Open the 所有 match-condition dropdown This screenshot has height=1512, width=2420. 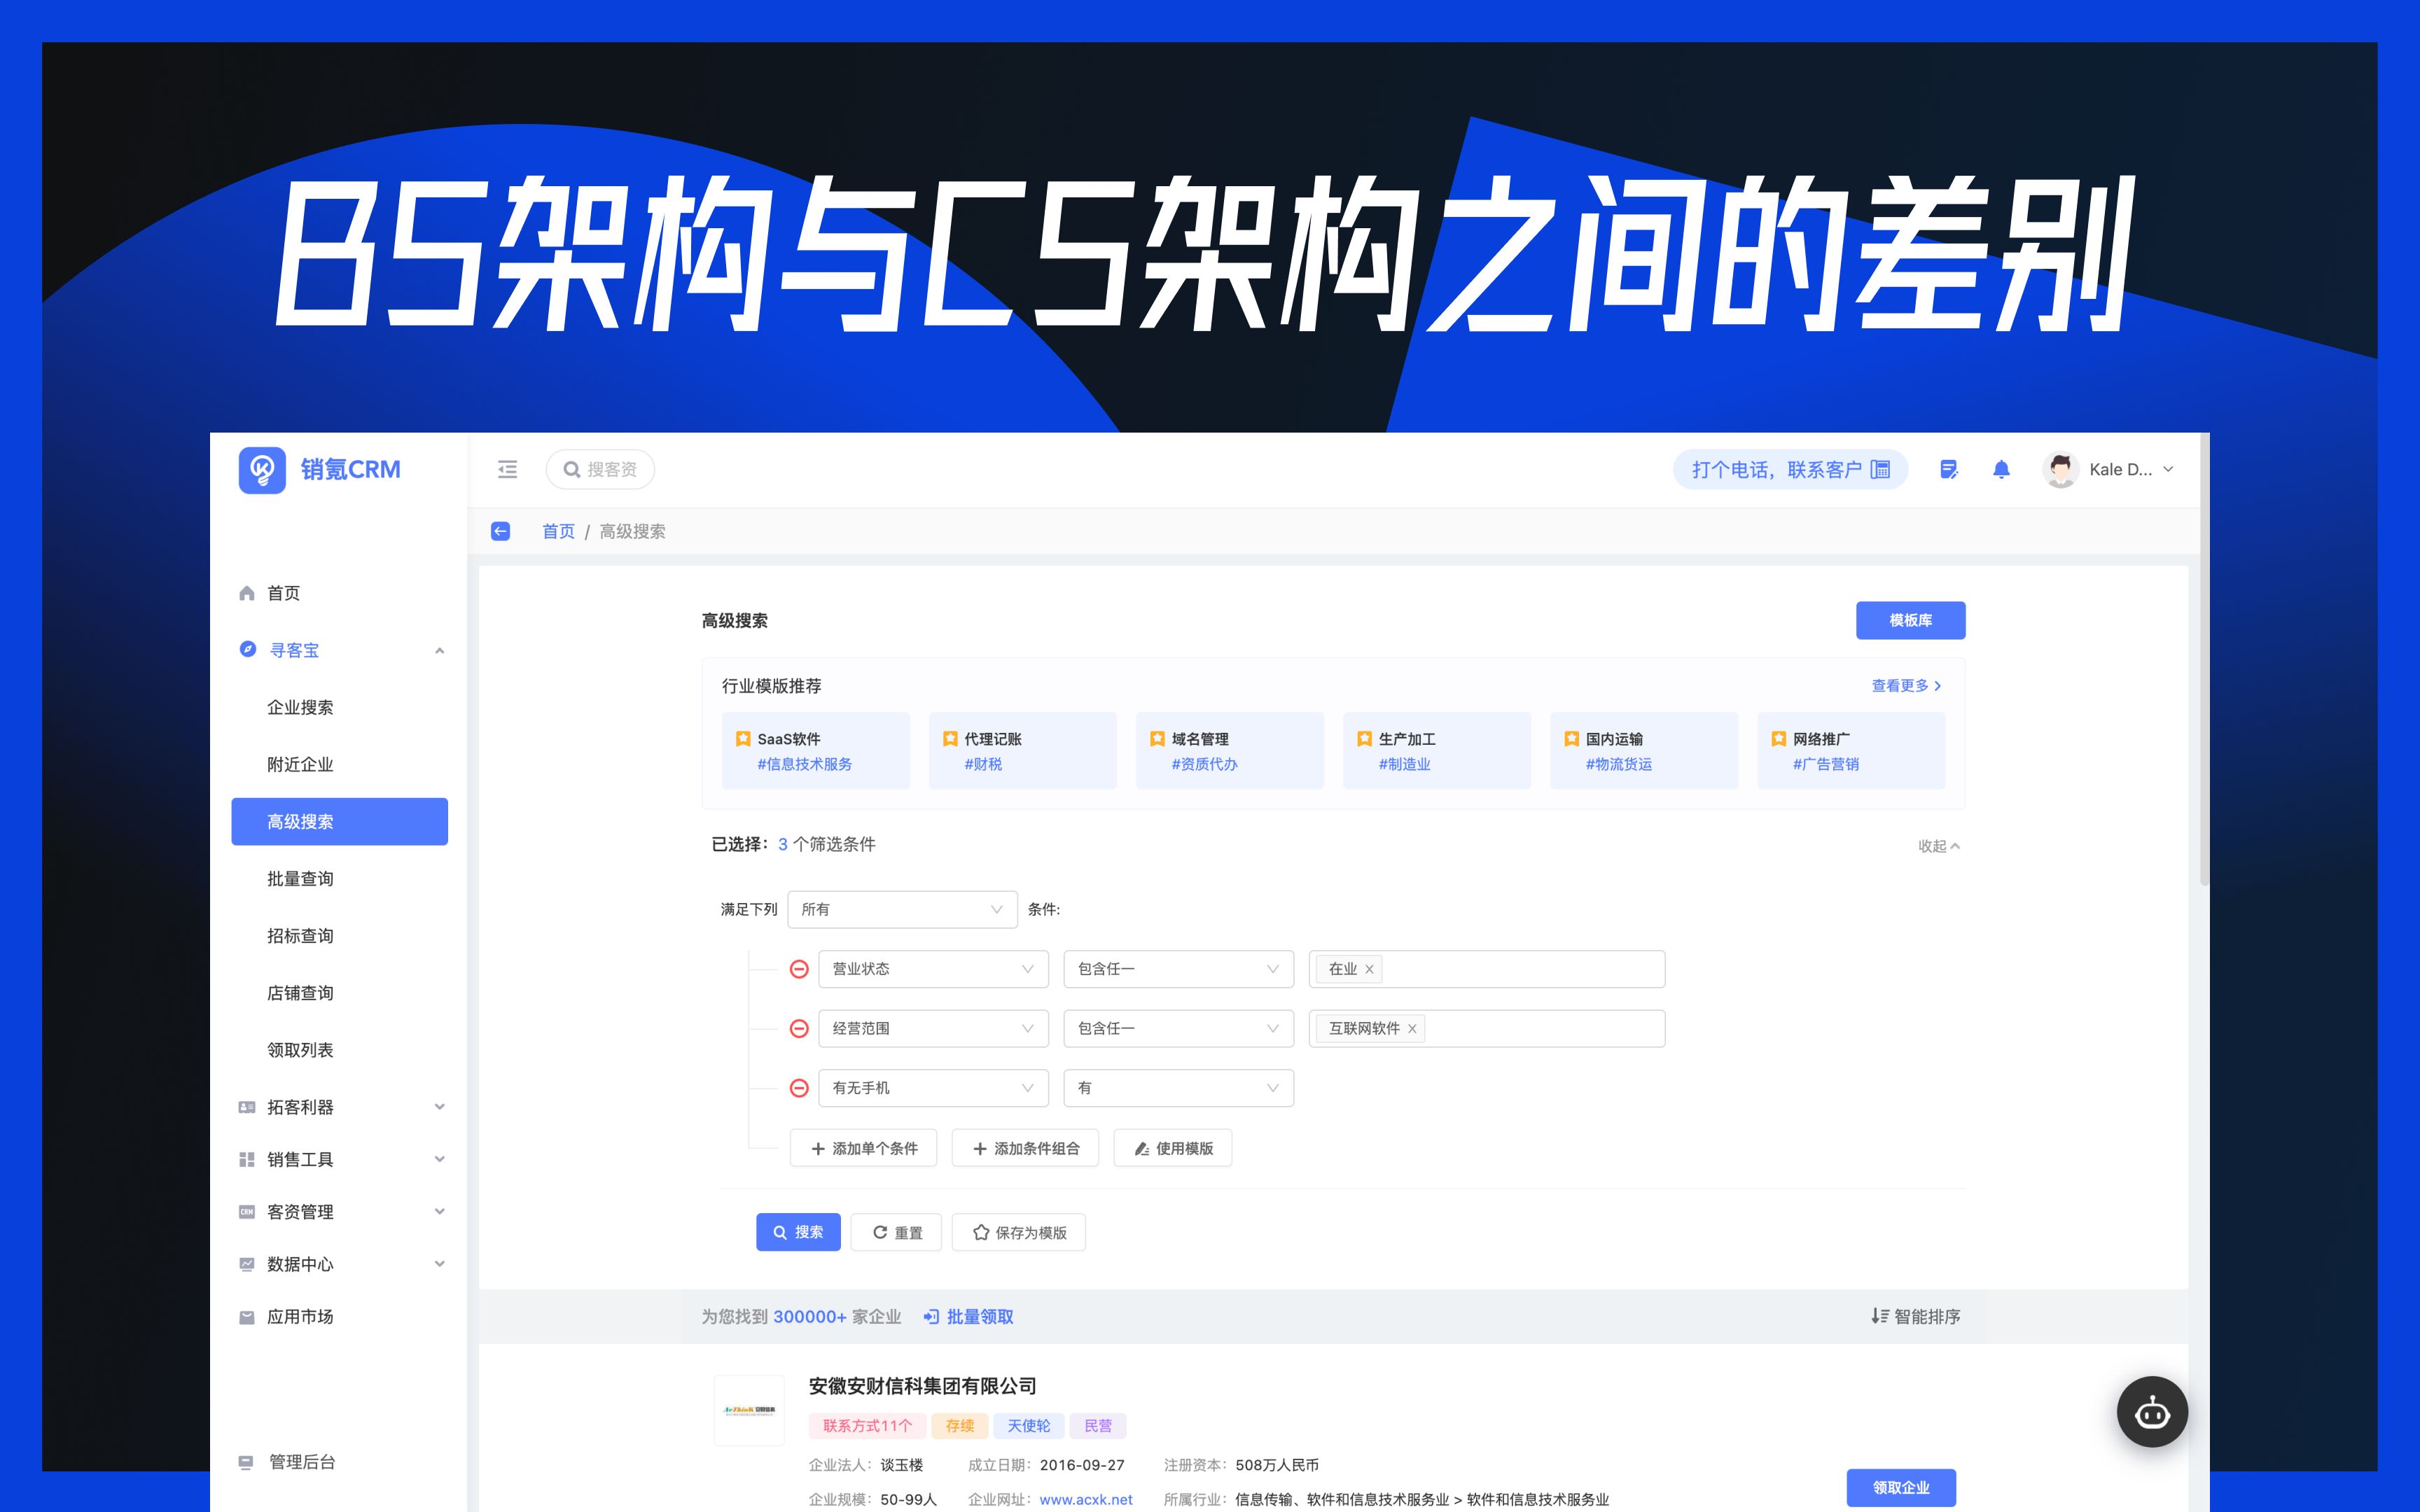click(x=902, y=909)
